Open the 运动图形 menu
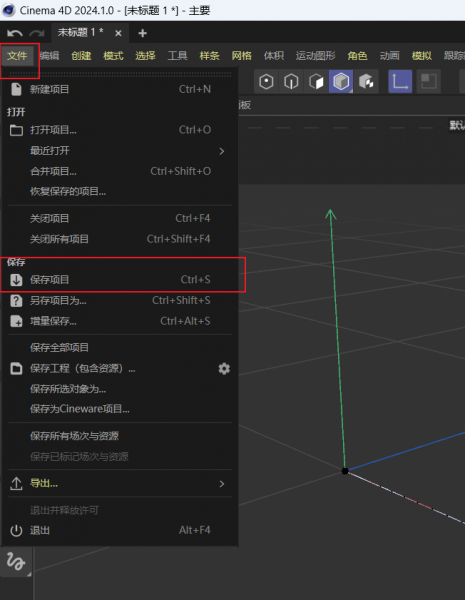 tap(315, 56)
